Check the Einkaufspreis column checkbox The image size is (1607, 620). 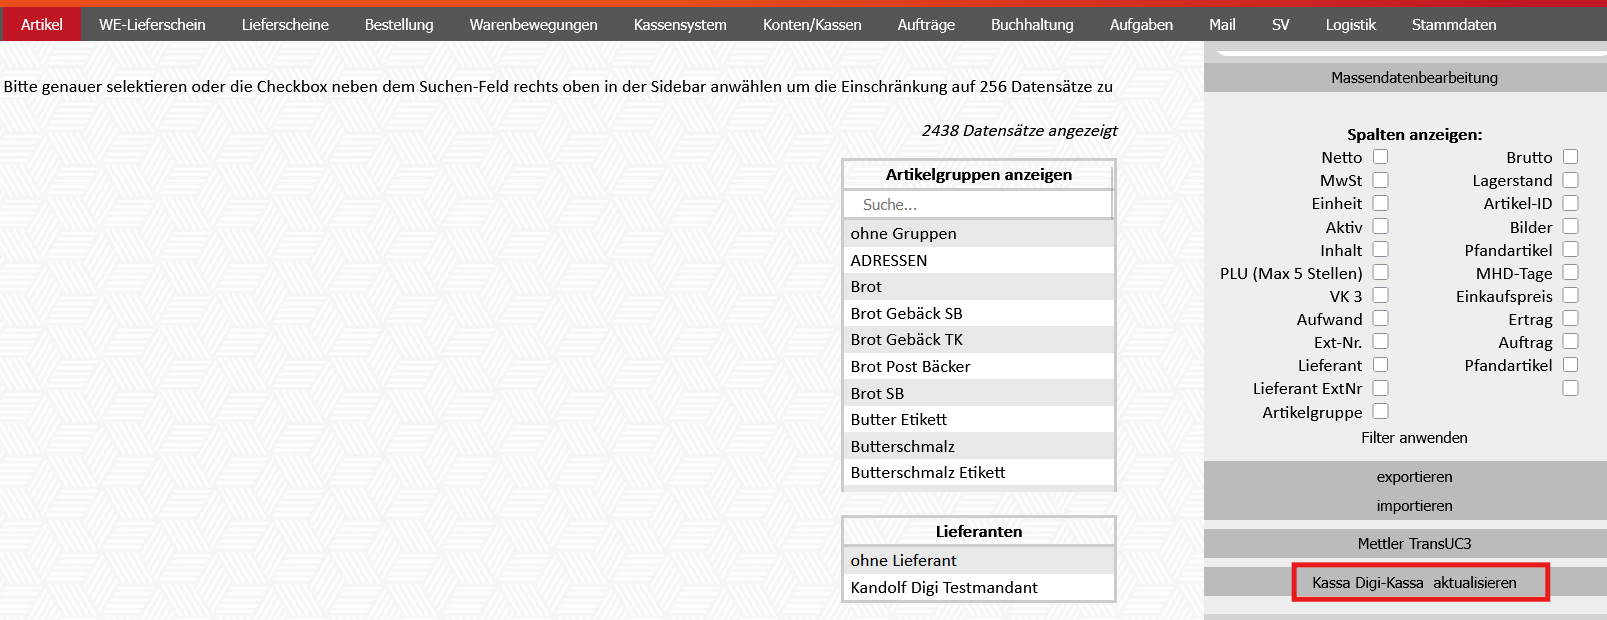click(1570, 296)
